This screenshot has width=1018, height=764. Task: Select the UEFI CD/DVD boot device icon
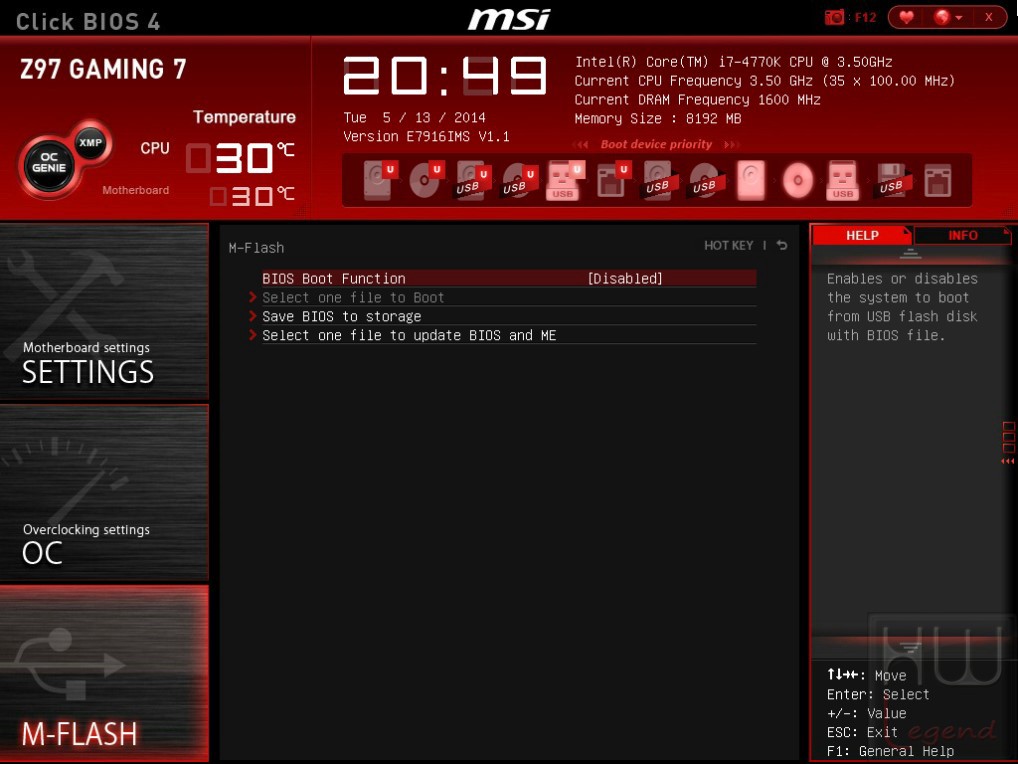(x=426, y=180)
